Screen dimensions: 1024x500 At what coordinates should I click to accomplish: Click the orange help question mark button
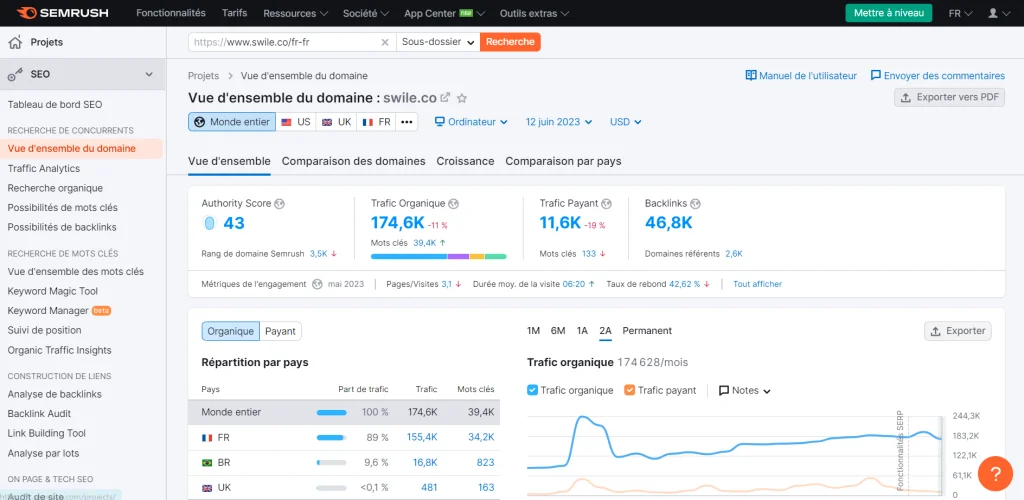click(x=995, y=474)
